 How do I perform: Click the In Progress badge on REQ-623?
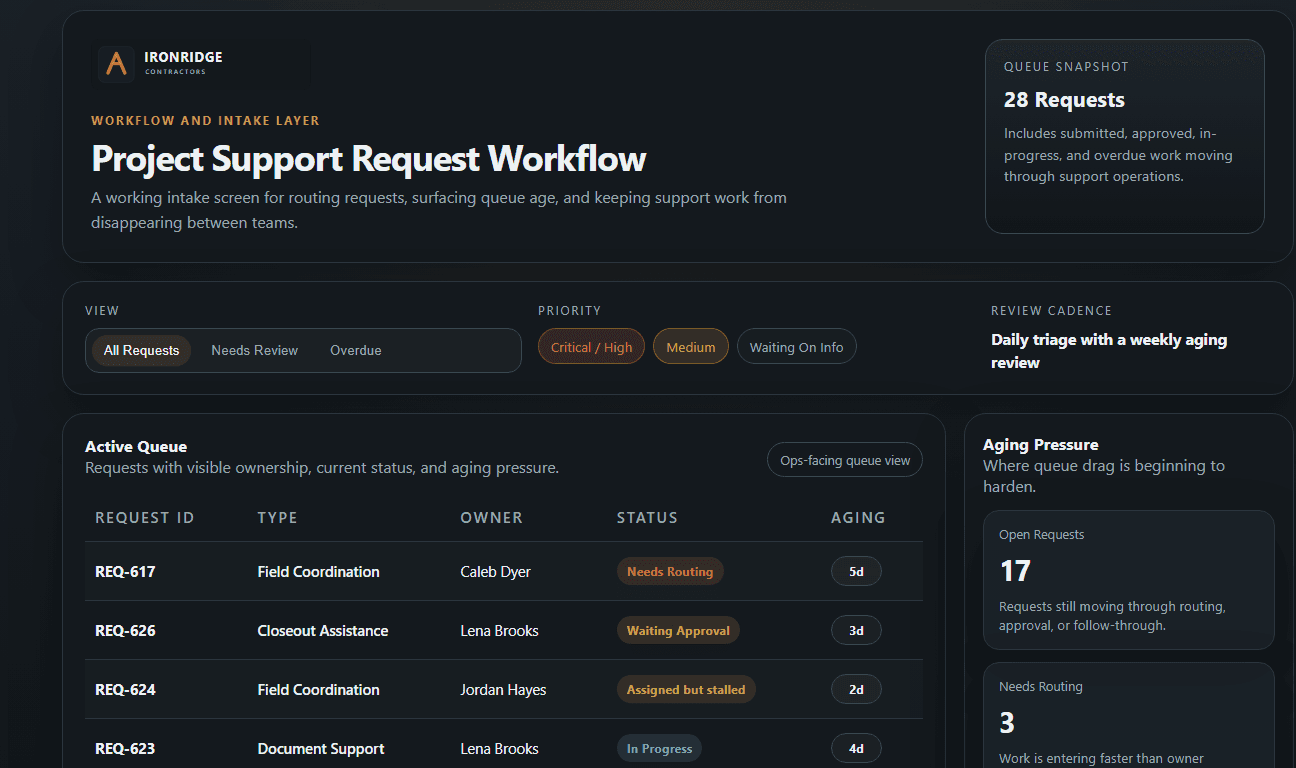point(659,748)
